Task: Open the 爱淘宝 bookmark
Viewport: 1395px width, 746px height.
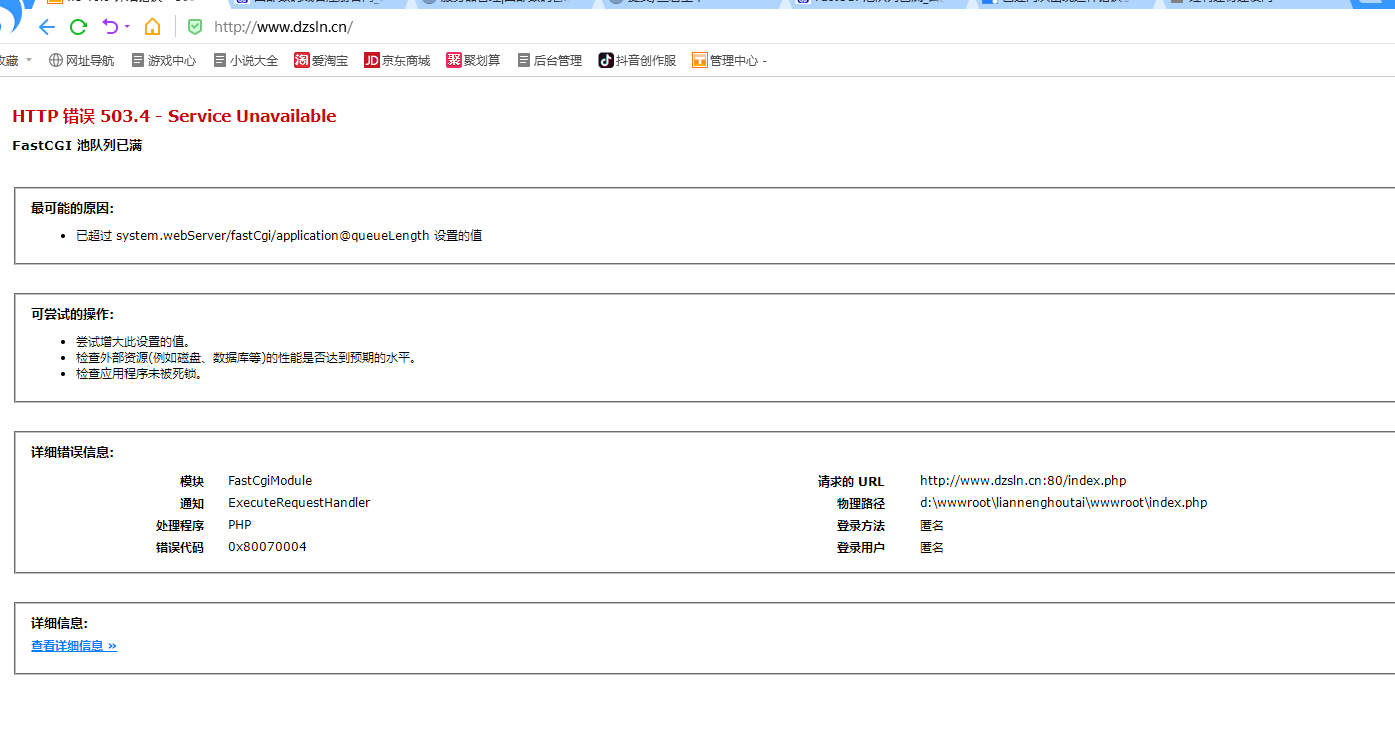Action: [x=321, y=61]
